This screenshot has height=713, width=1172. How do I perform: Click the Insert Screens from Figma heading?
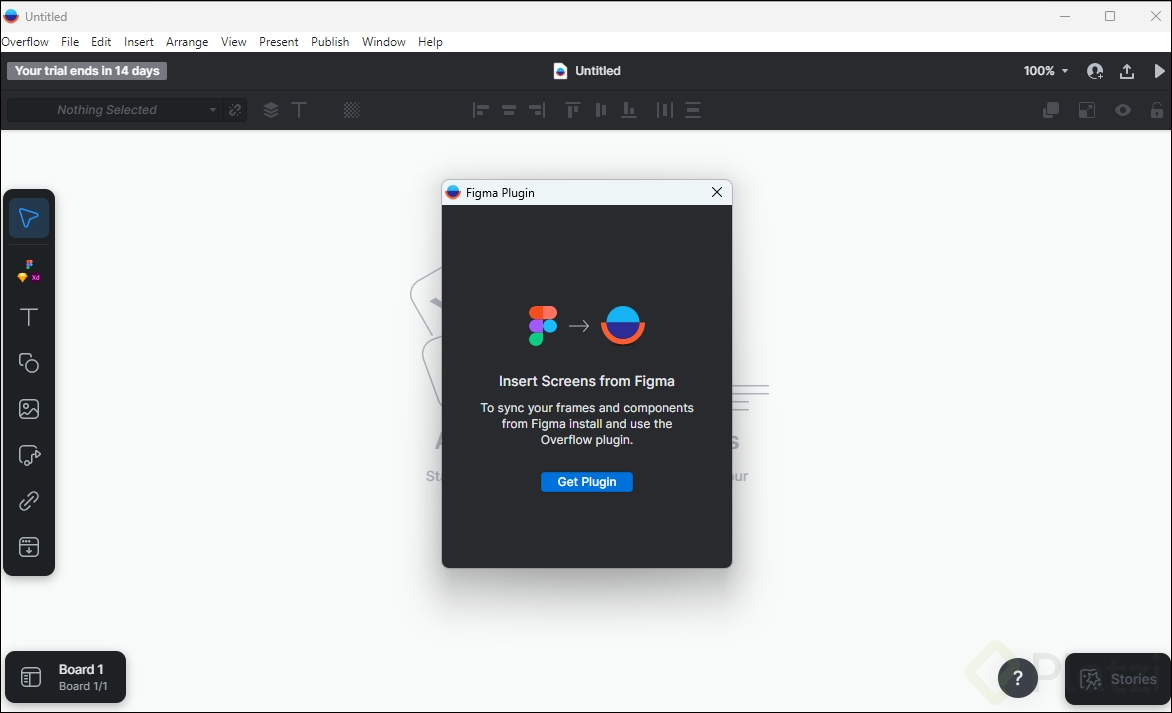pos(587,381)
